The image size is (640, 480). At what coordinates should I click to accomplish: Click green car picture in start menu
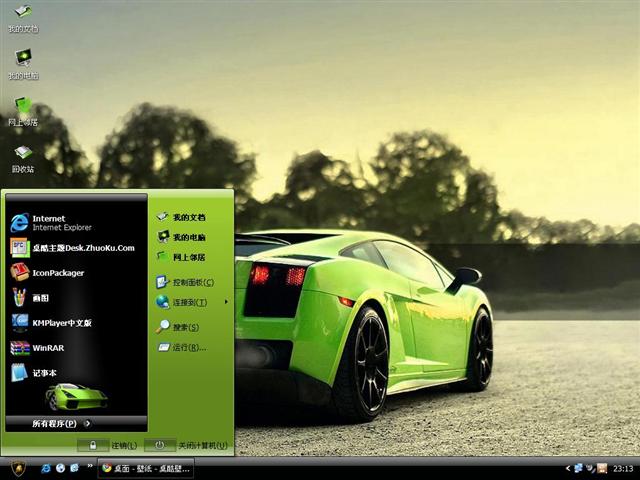click(x=76, y=396)
